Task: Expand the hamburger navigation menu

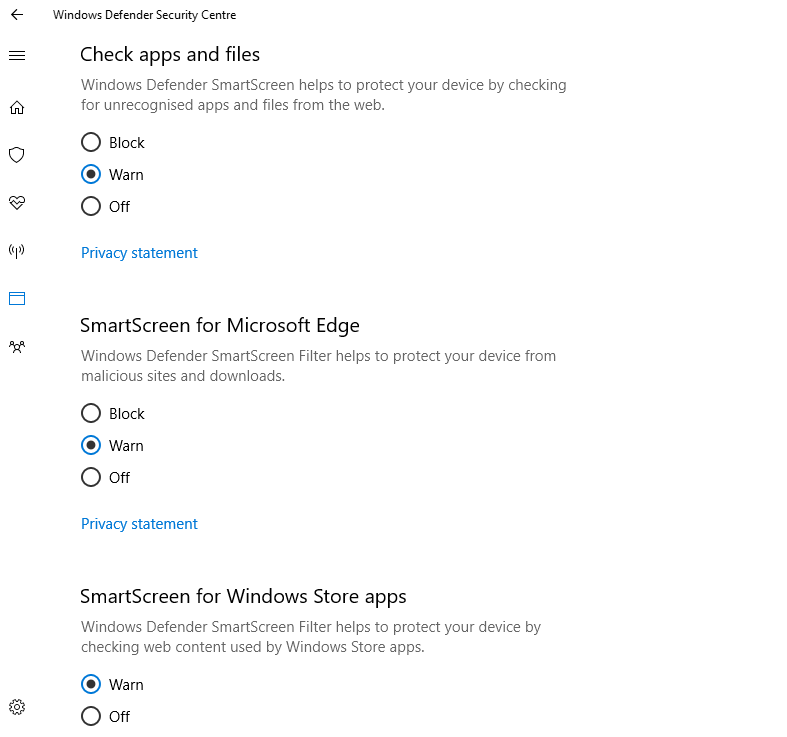Action: tap(17, 55)
